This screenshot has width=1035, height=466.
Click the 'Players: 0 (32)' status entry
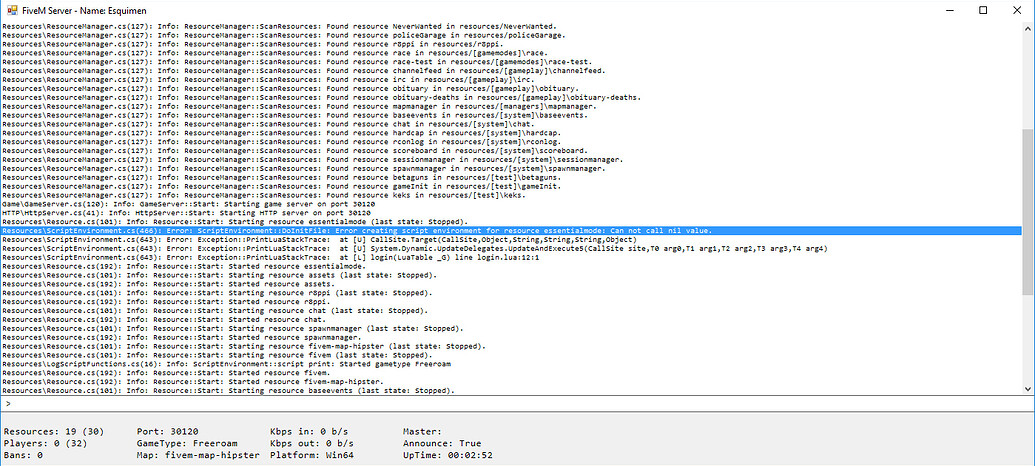pos(48,444)
